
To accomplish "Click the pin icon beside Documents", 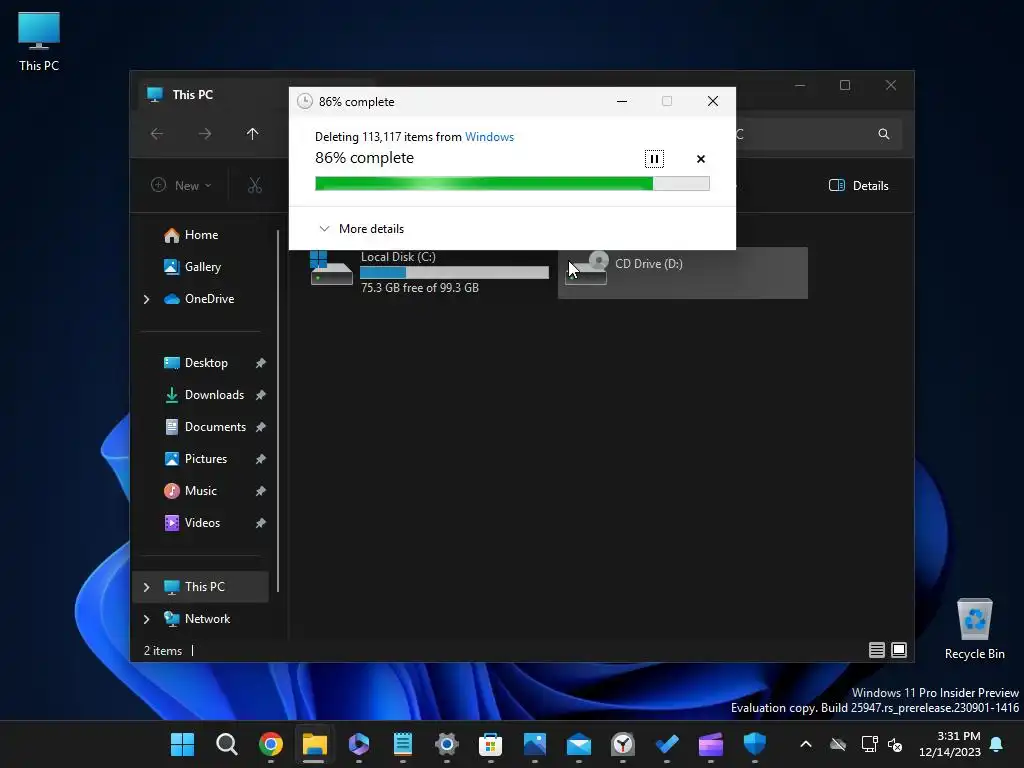I will (x=261, y=427).
